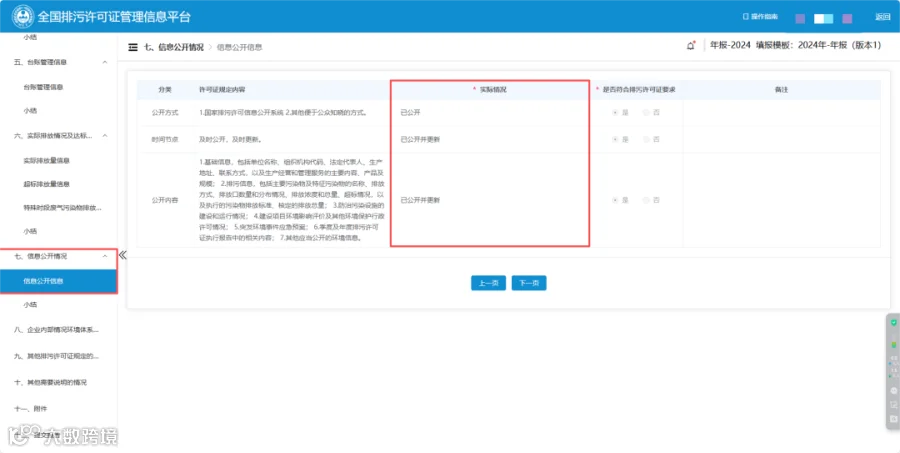Viewport: 900px width, 453px height.
Task: Open 台账管理信息 sub-item in sidebar
Action: (43, 87)
